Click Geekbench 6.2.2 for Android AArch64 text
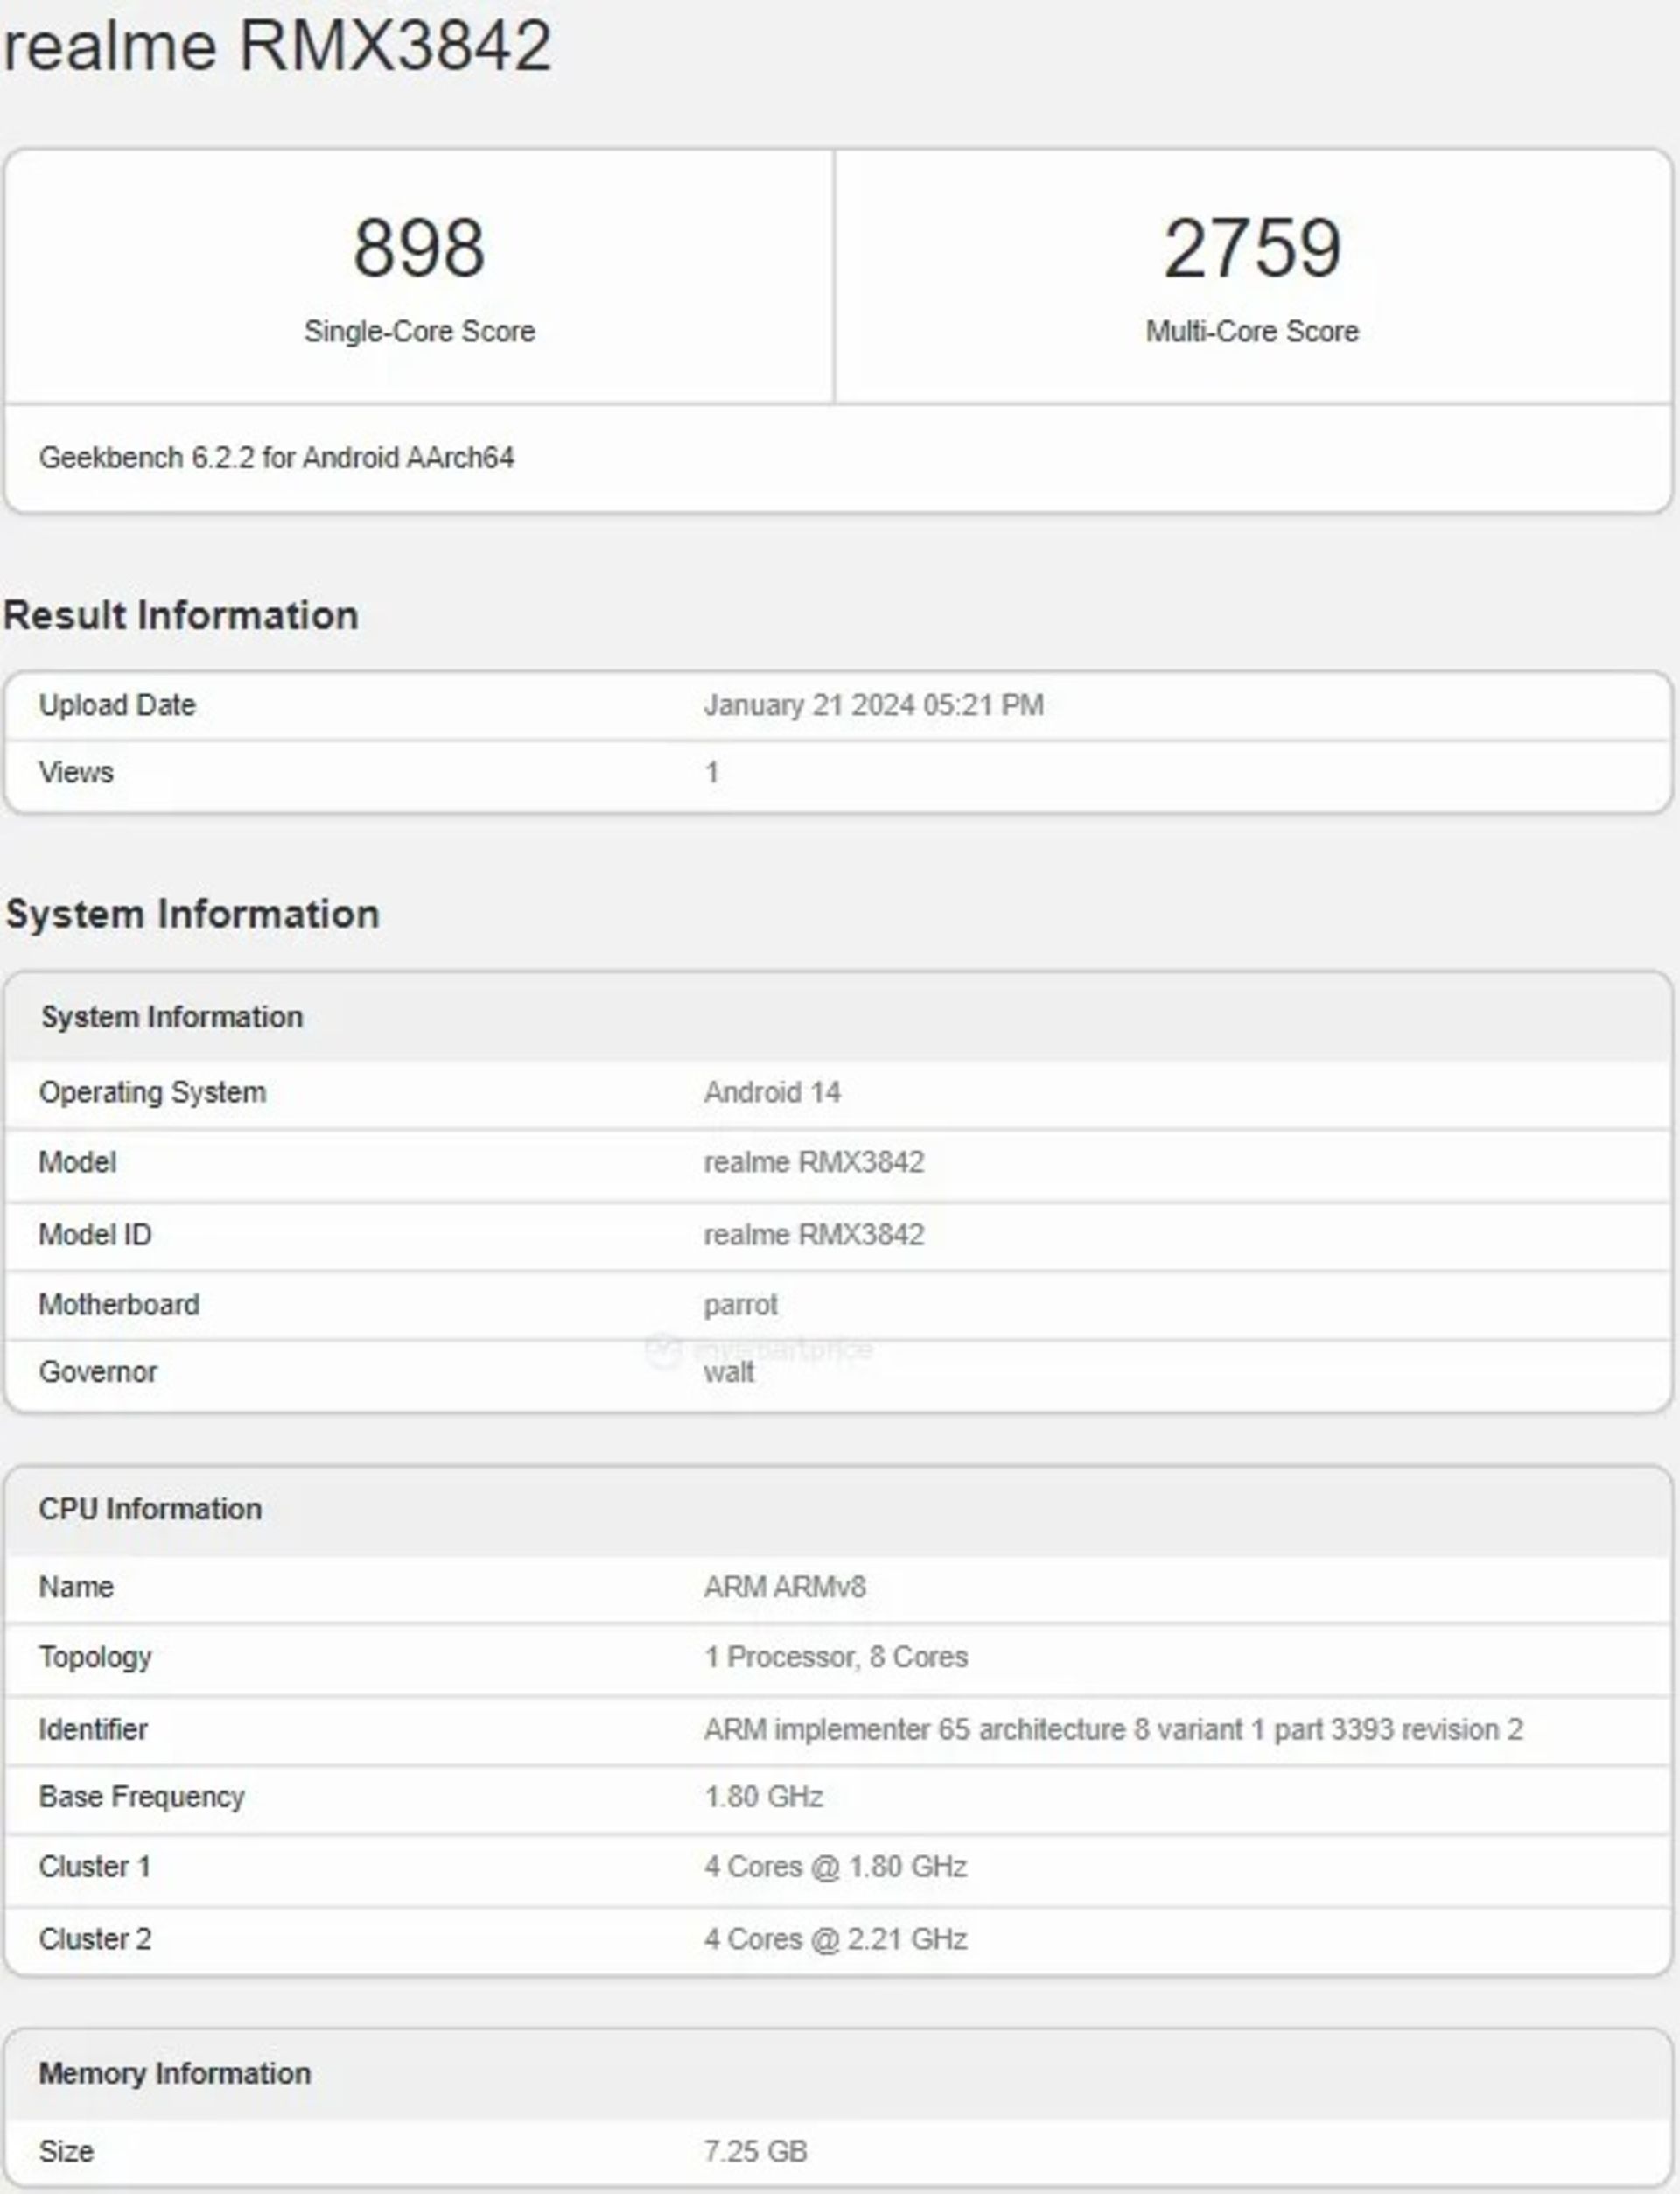 276,458
